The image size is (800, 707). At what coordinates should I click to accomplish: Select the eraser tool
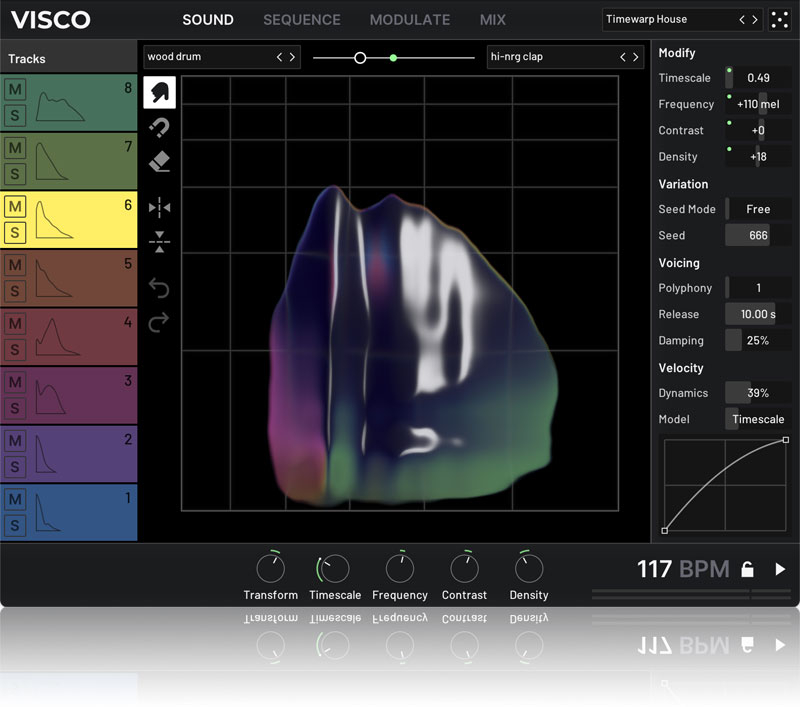point(159,162)
